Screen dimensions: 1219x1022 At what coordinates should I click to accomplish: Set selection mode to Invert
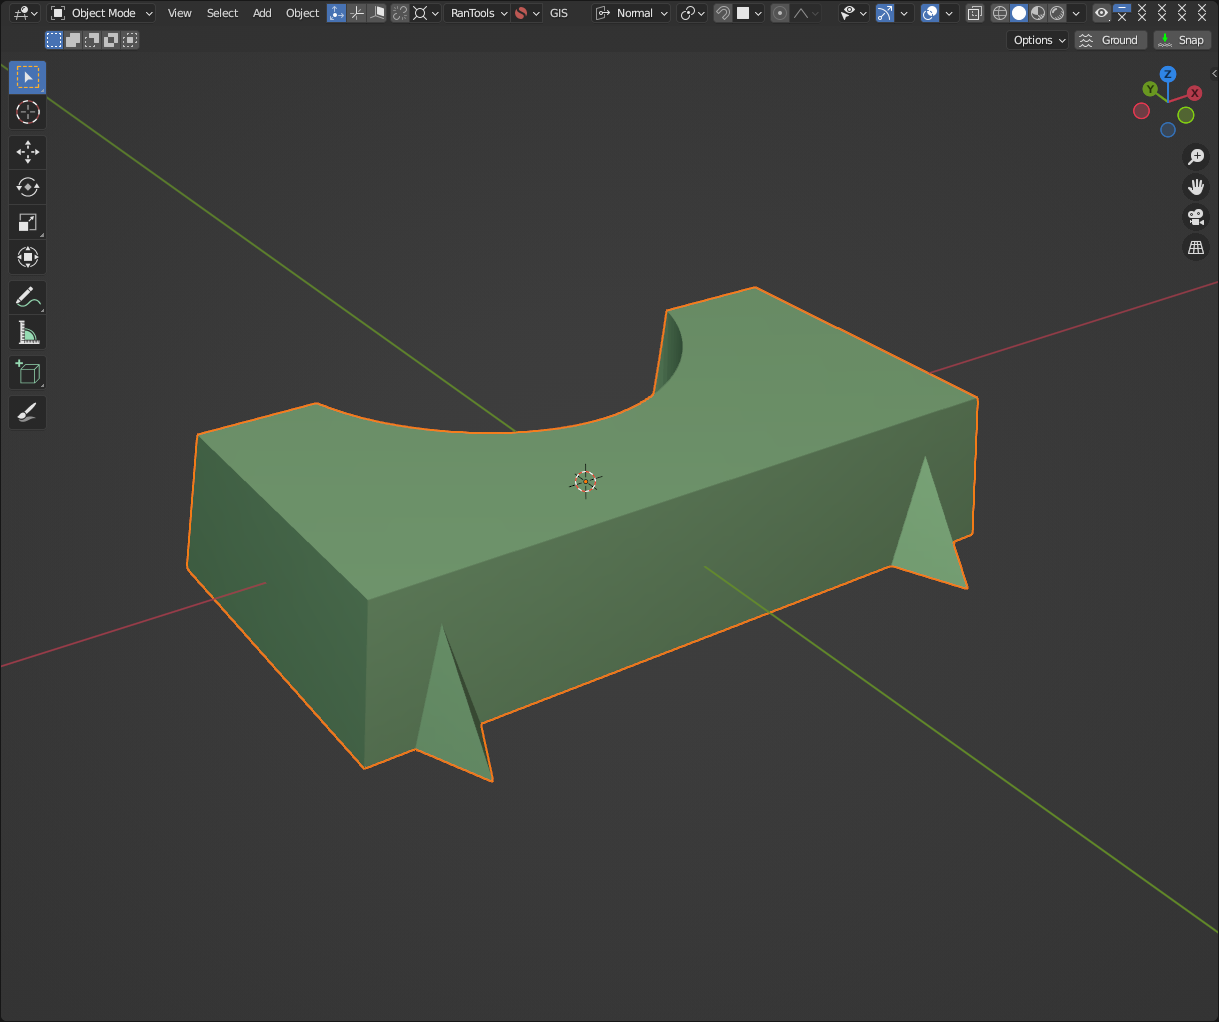pyautogui.click(x=111, y=40)
